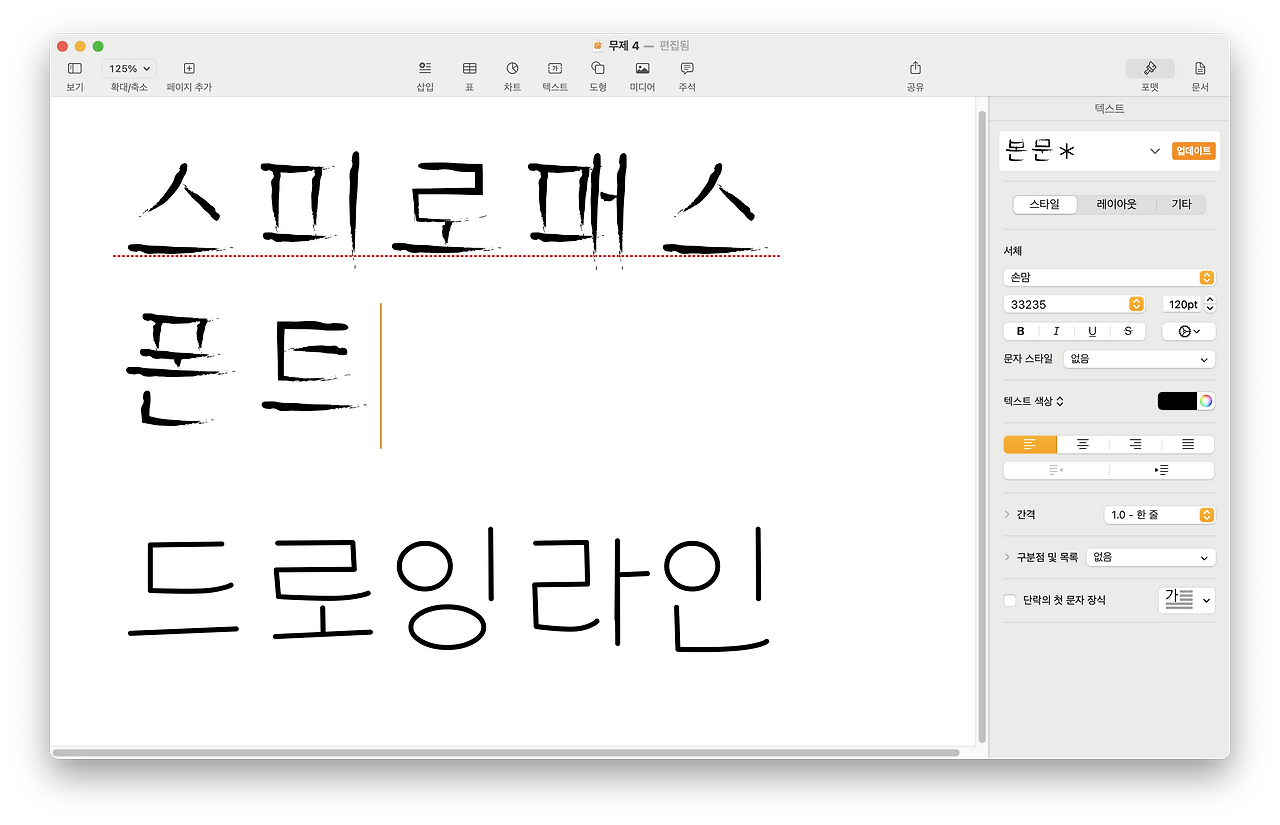Close the Pages window
The image size is (1280, 825).
[x=62, y=46]
